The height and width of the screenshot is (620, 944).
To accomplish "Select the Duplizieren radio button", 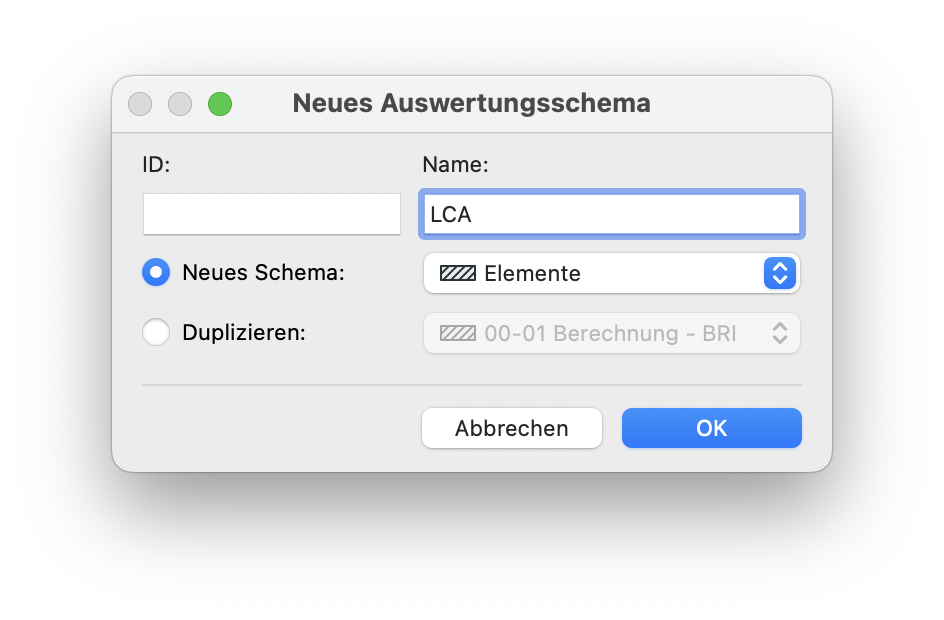I will (x=156, y=332).
